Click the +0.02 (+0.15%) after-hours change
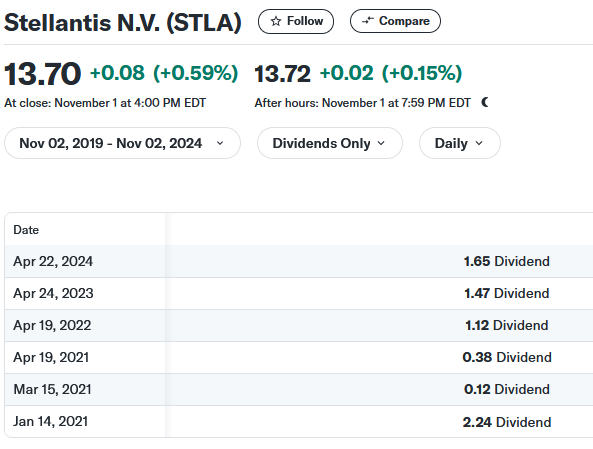The height and width of the screenshot is (449, 593). 391,73
